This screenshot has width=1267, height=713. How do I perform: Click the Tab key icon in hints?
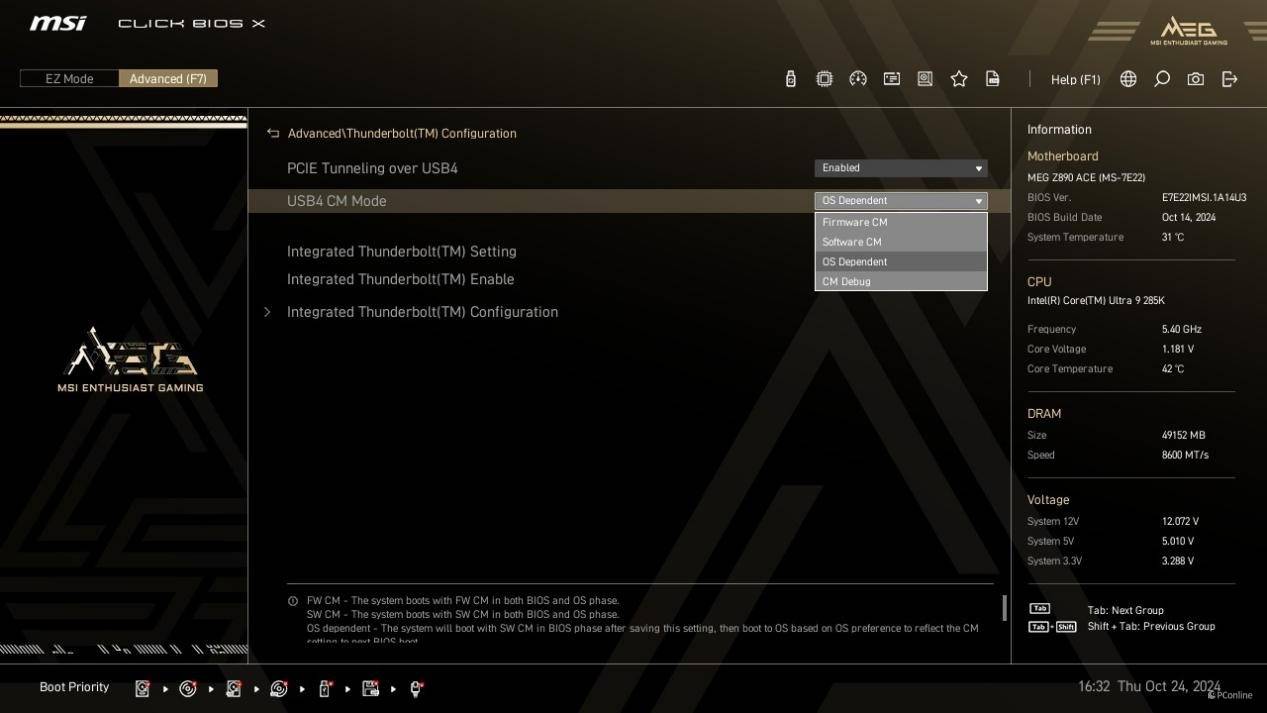tap(1040, 609)
